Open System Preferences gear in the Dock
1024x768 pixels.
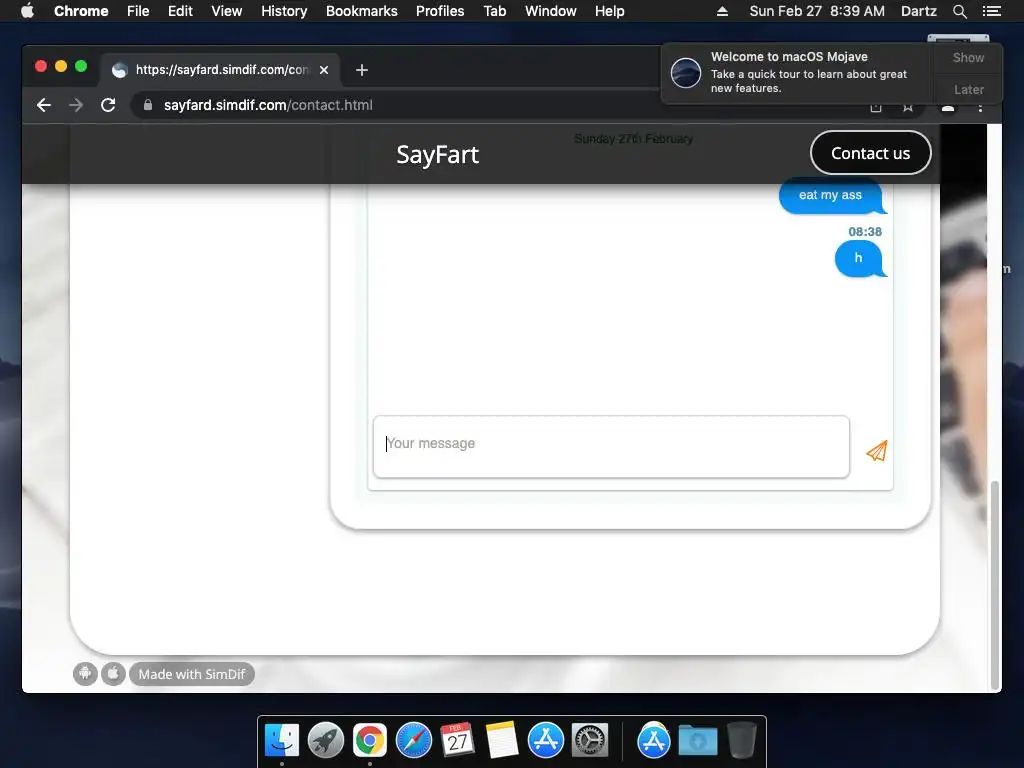pos(590,740)
